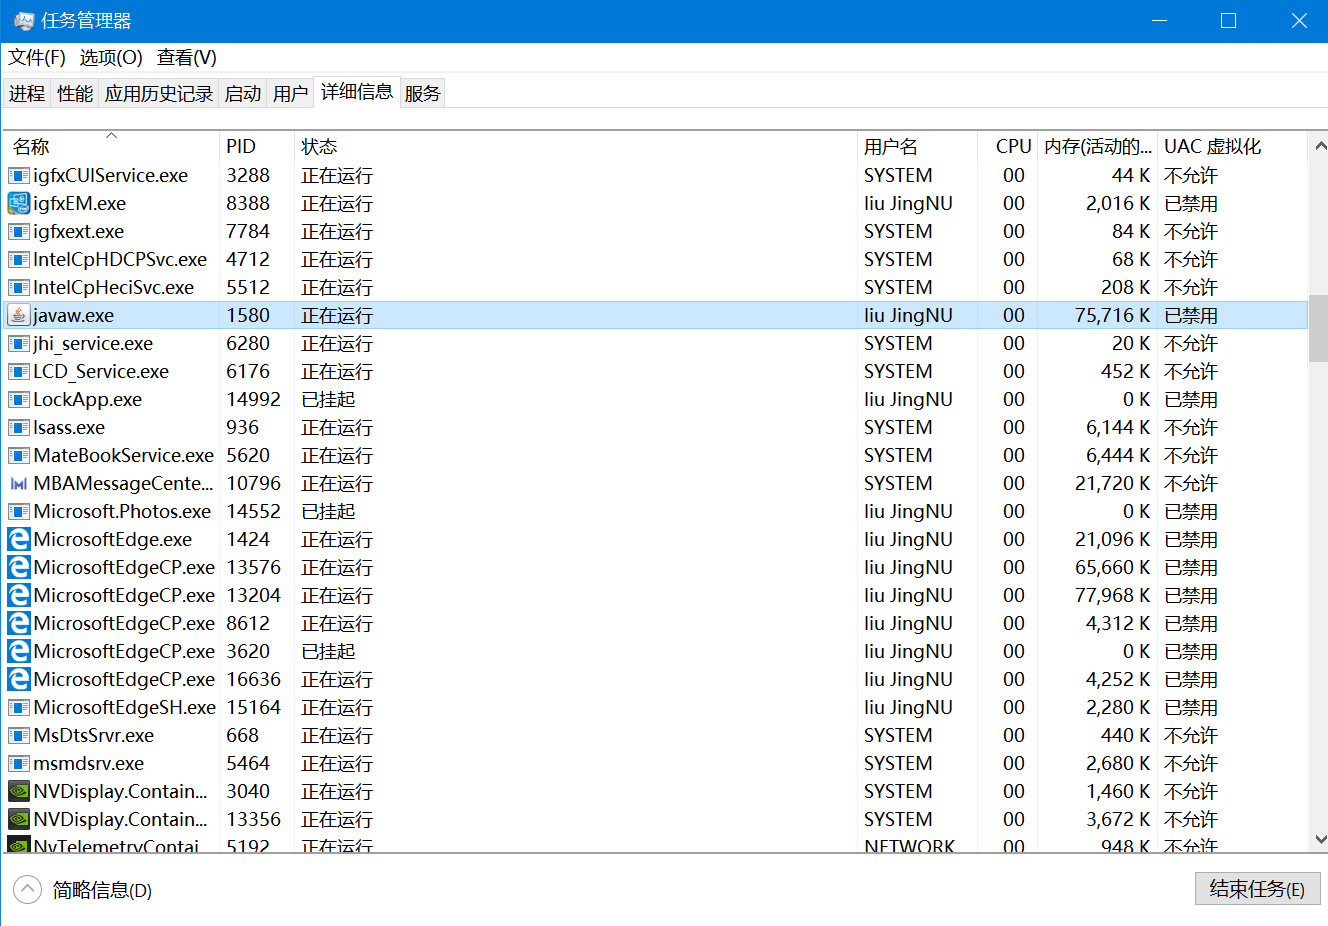
Task: Switch to the 性能 tab
Action: tap(75, 94)
